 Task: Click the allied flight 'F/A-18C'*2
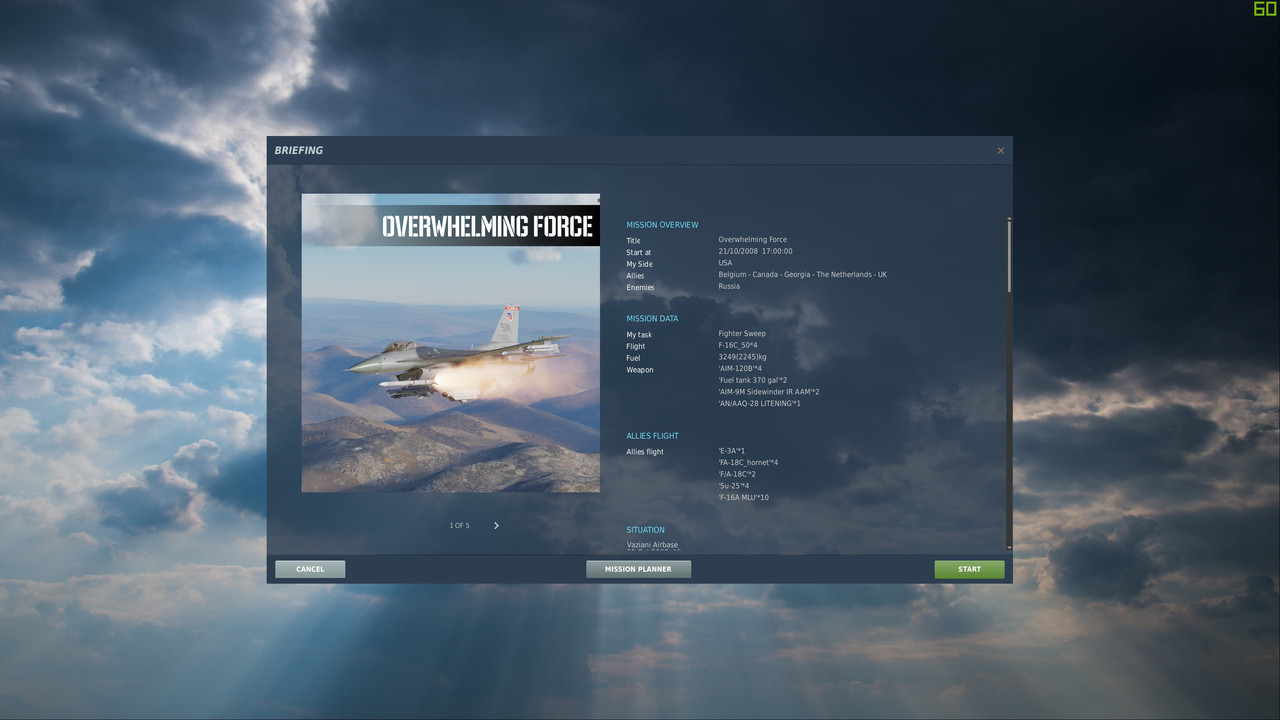coord(737,474)
